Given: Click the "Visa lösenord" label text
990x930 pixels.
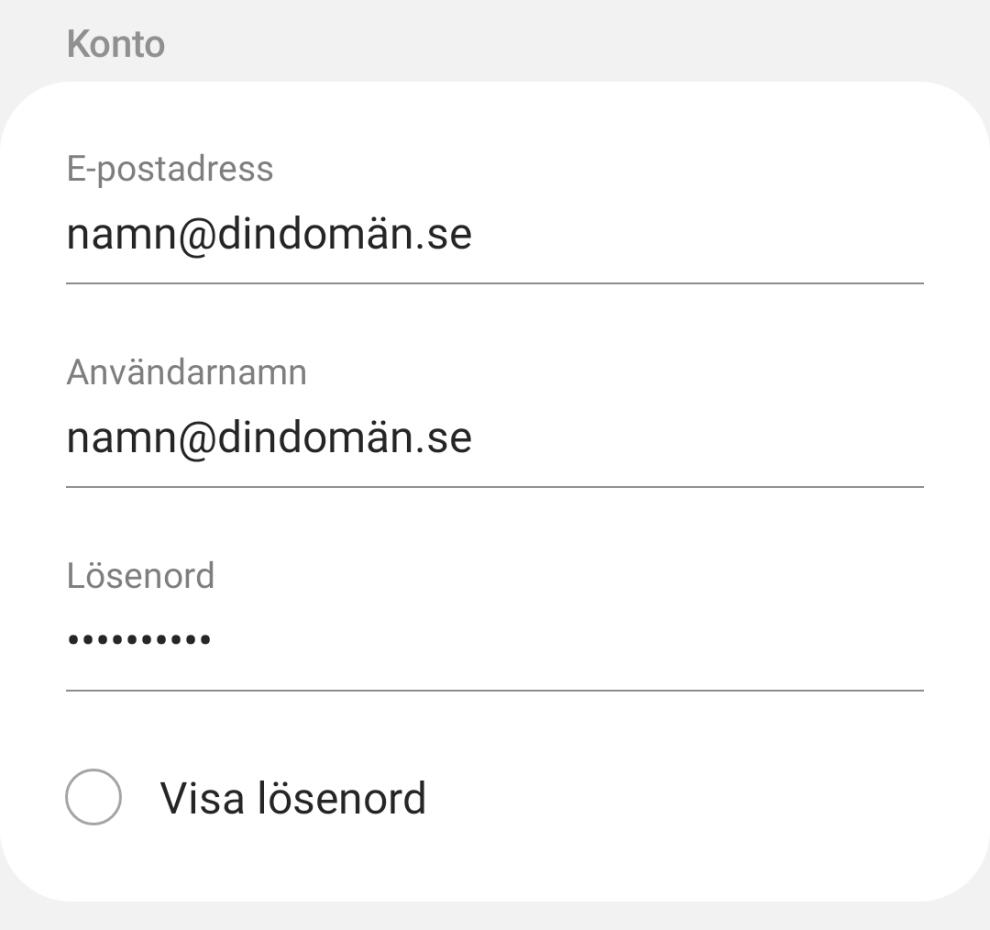Looking at the screenshot, I should point(293,798).
